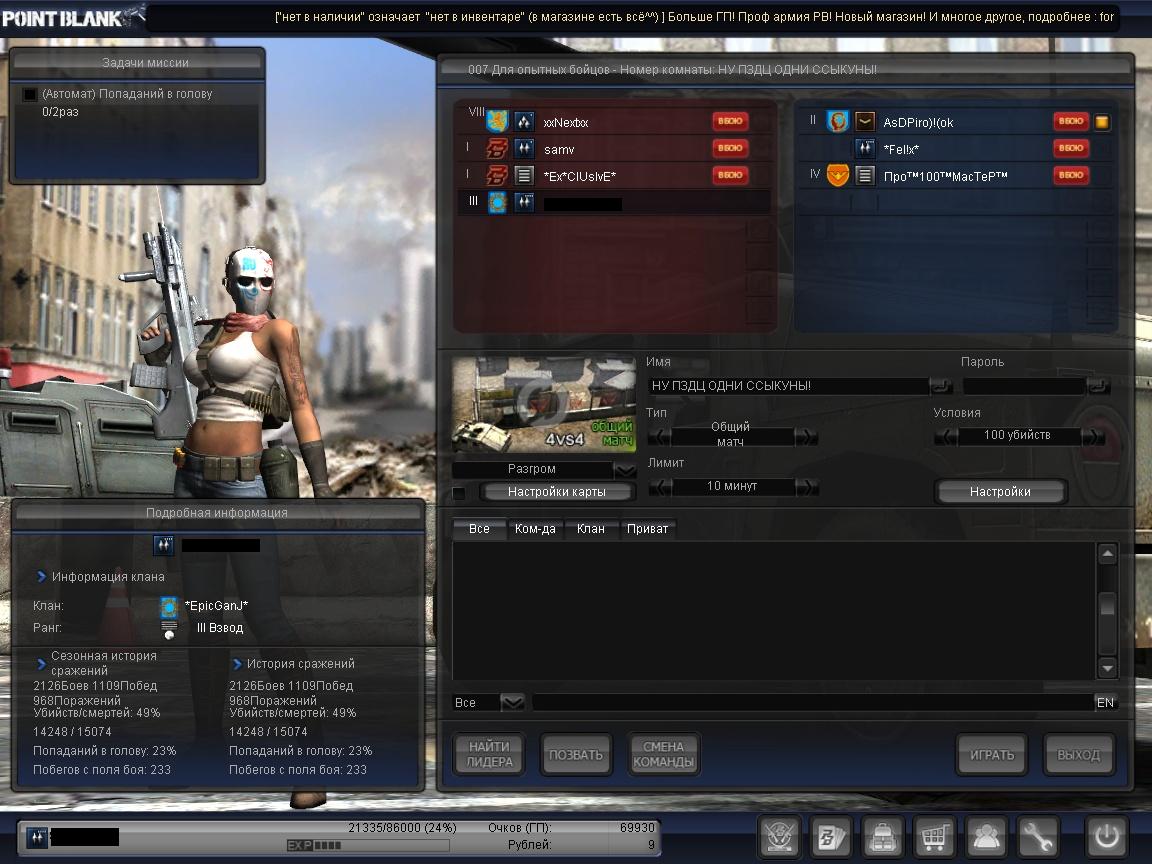
Task: Expand Информация клана section arrow
Action: pos(41,577)
